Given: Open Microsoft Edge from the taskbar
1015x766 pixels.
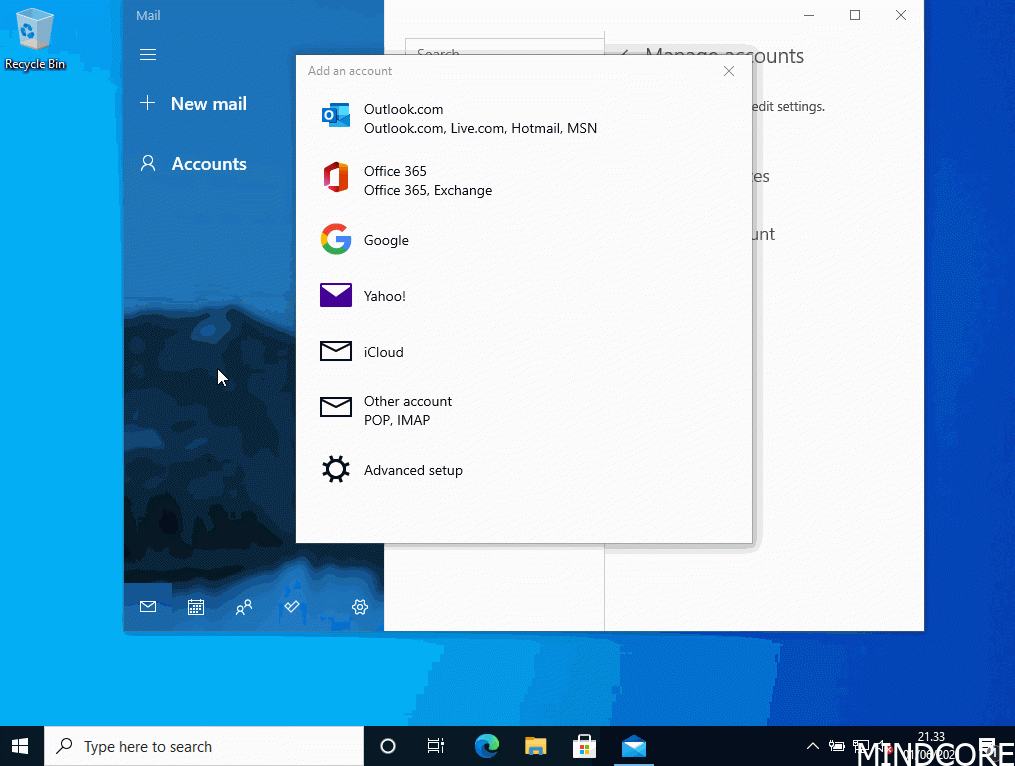Looking at the screenshot, I should coord(487,746).
